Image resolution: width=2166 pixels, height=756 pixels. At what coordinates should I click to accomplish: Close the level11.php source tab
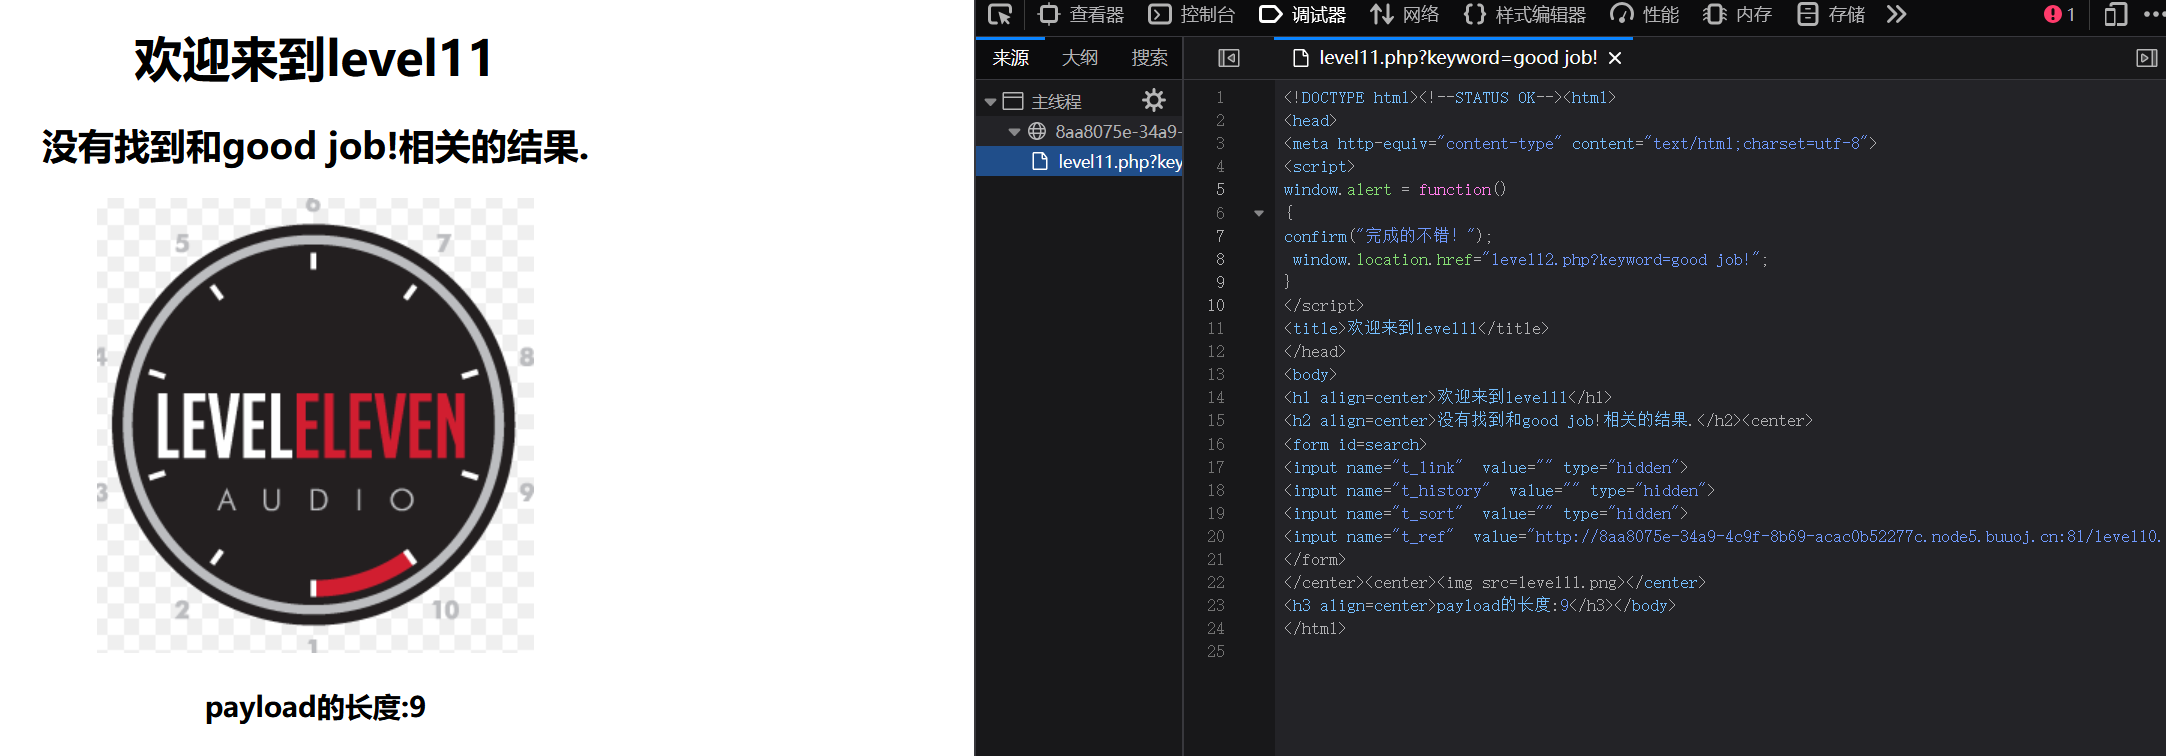coord(1614,58)
